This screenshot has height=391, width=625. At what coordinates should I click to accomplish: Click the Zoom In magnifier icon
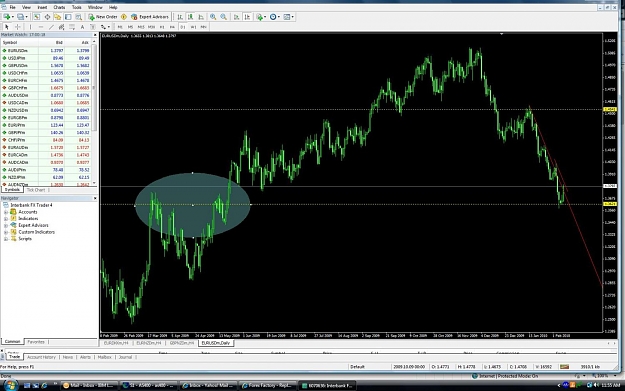coord(213,17)
